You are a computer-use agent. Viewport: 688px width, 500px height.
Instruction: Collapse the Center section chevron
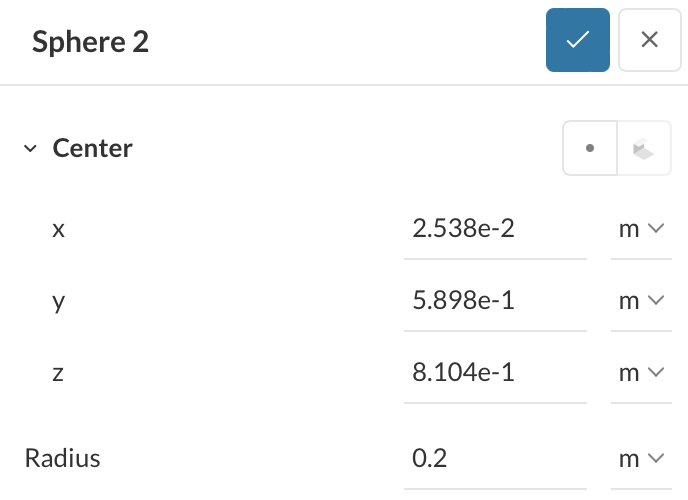coord(30,149)
